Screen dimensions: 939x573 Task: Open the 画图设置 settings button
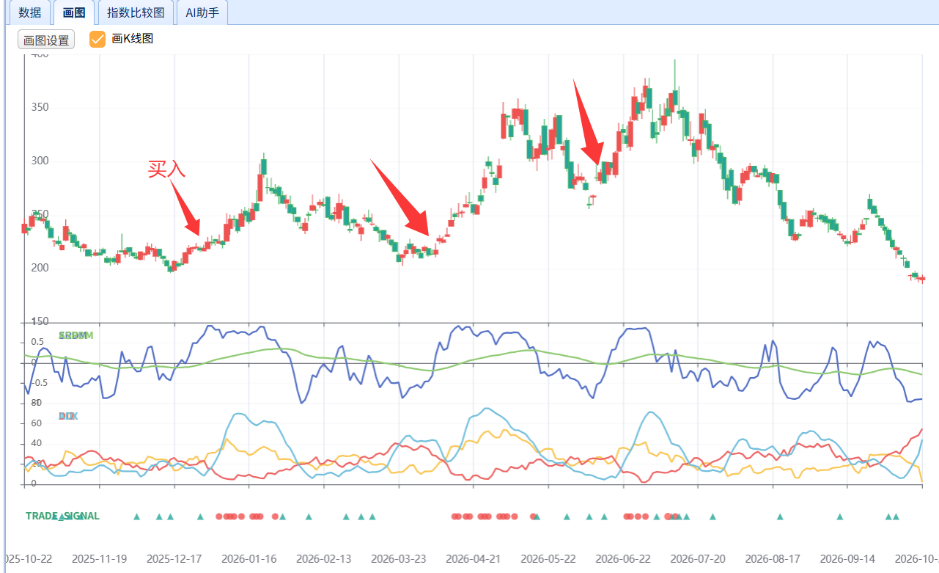point(46,40)
